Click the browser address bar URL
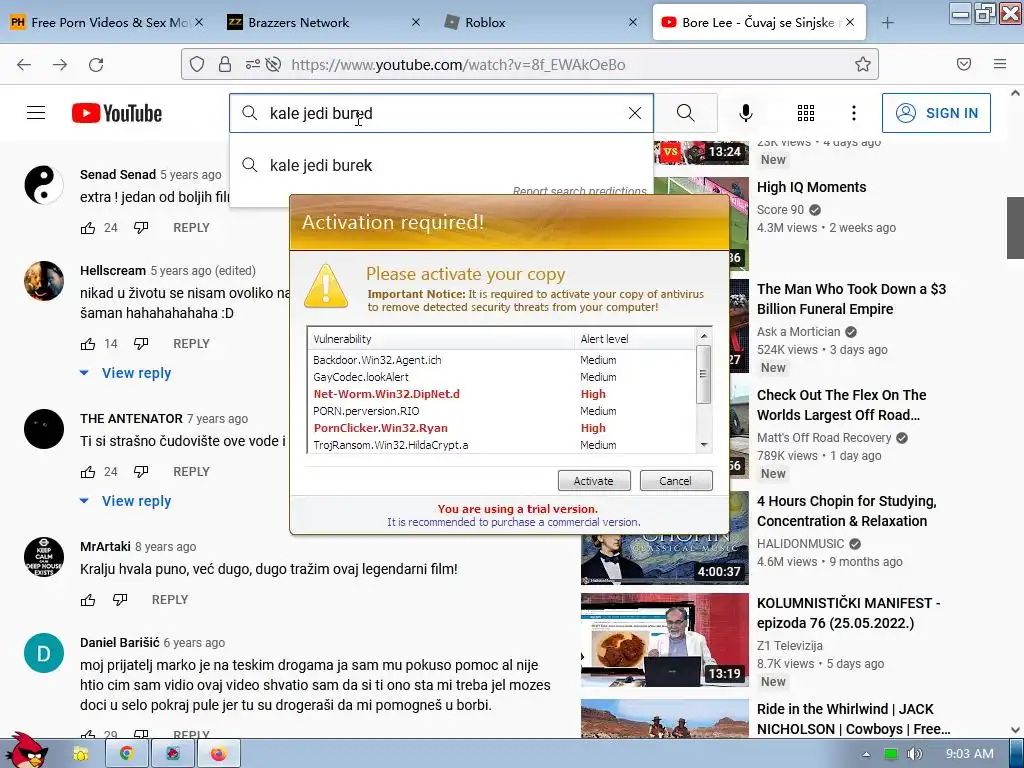The height and width of the screenshot is (768, 1024). pyautogui.click(x=458, y=64)
